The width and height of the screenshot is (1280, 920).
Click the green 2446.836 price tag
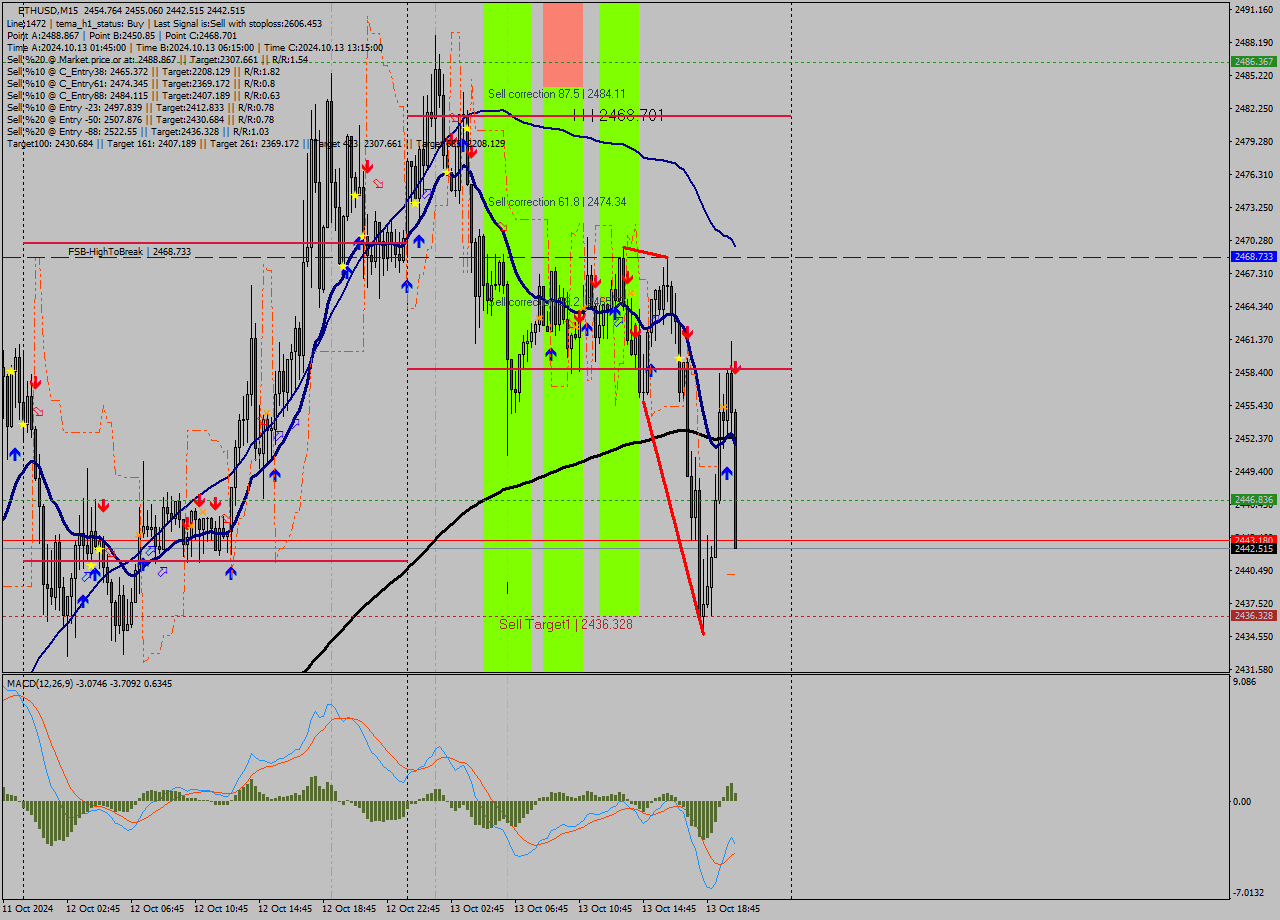click(x=1254, y=500)
